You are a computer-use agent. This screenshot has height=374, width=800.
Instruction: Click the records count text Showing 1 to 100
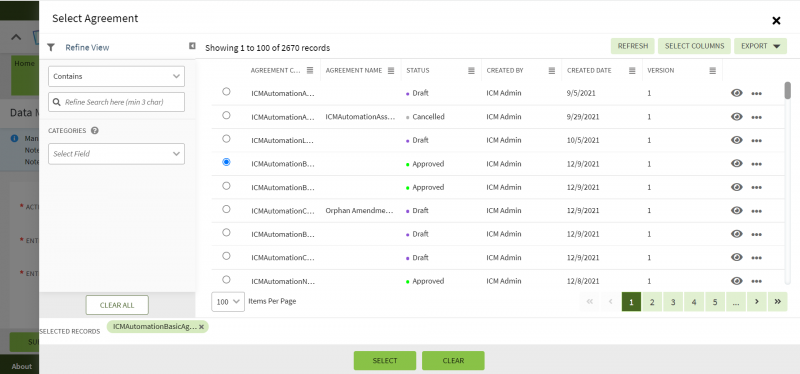pos(267,48)
